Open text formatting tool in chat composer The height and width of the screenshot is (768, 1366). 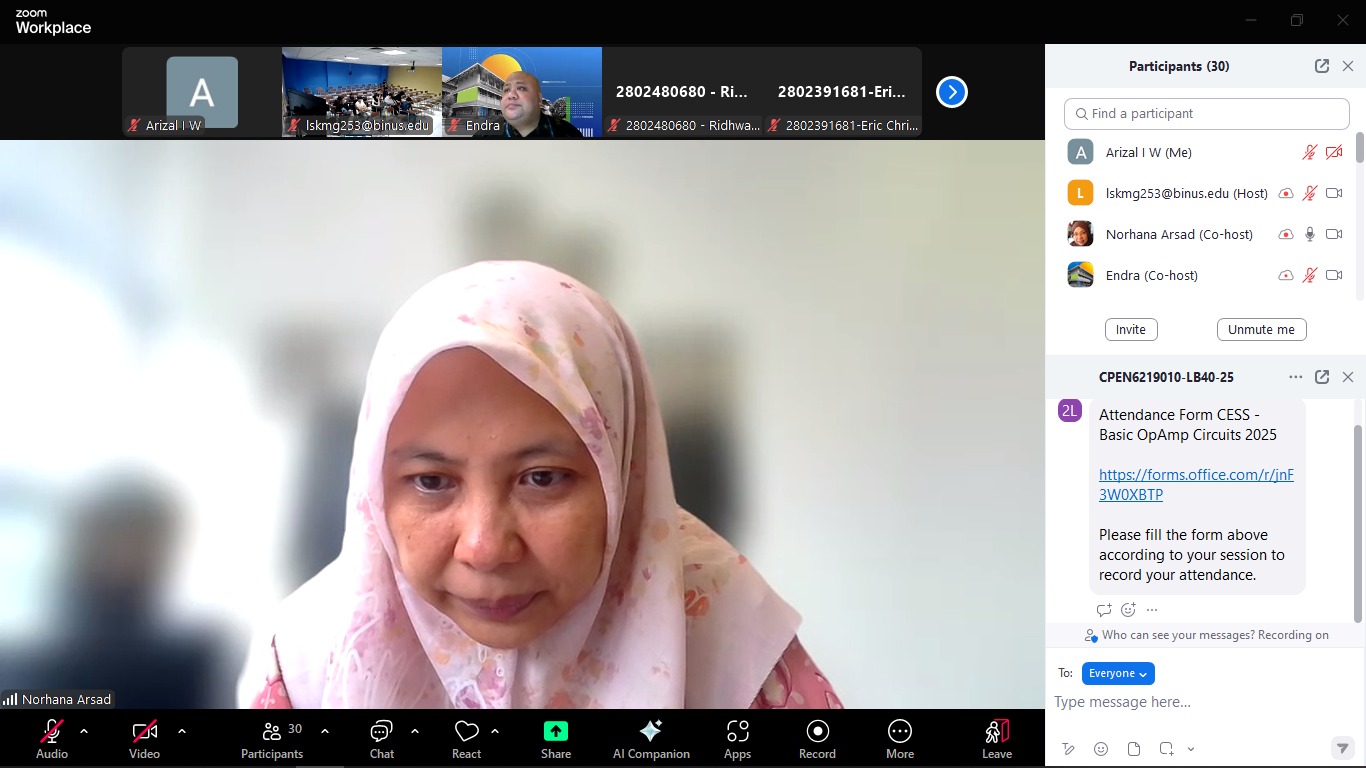click(x=1068, y=749)
